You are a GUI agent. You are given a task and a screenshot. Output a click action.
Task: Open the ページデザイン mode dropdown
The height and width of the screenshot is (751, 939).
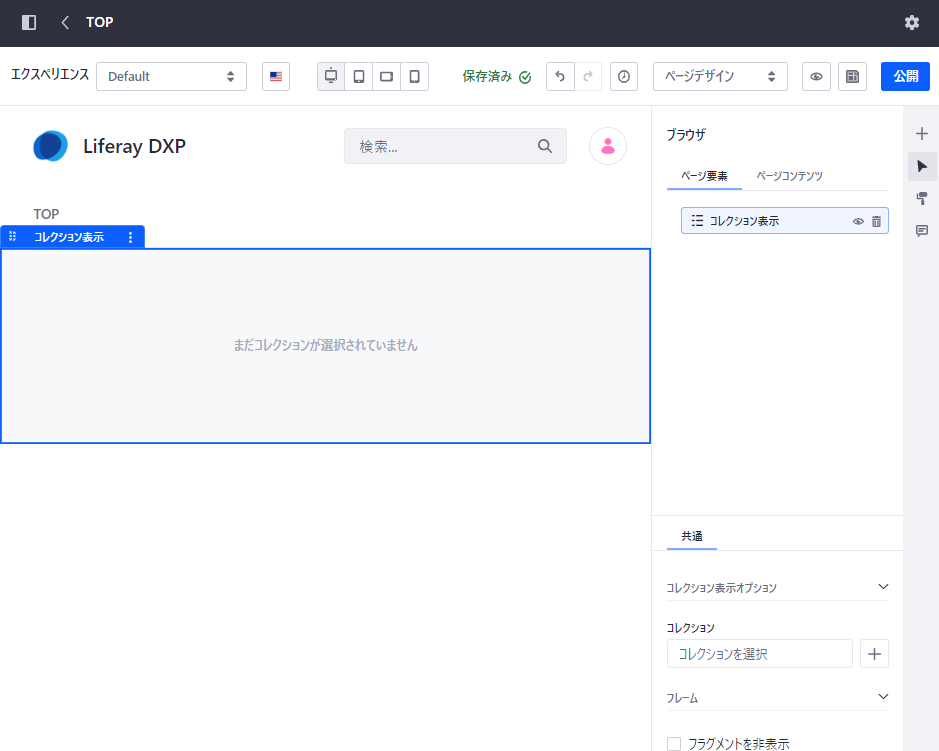click(x=720, y=77)
